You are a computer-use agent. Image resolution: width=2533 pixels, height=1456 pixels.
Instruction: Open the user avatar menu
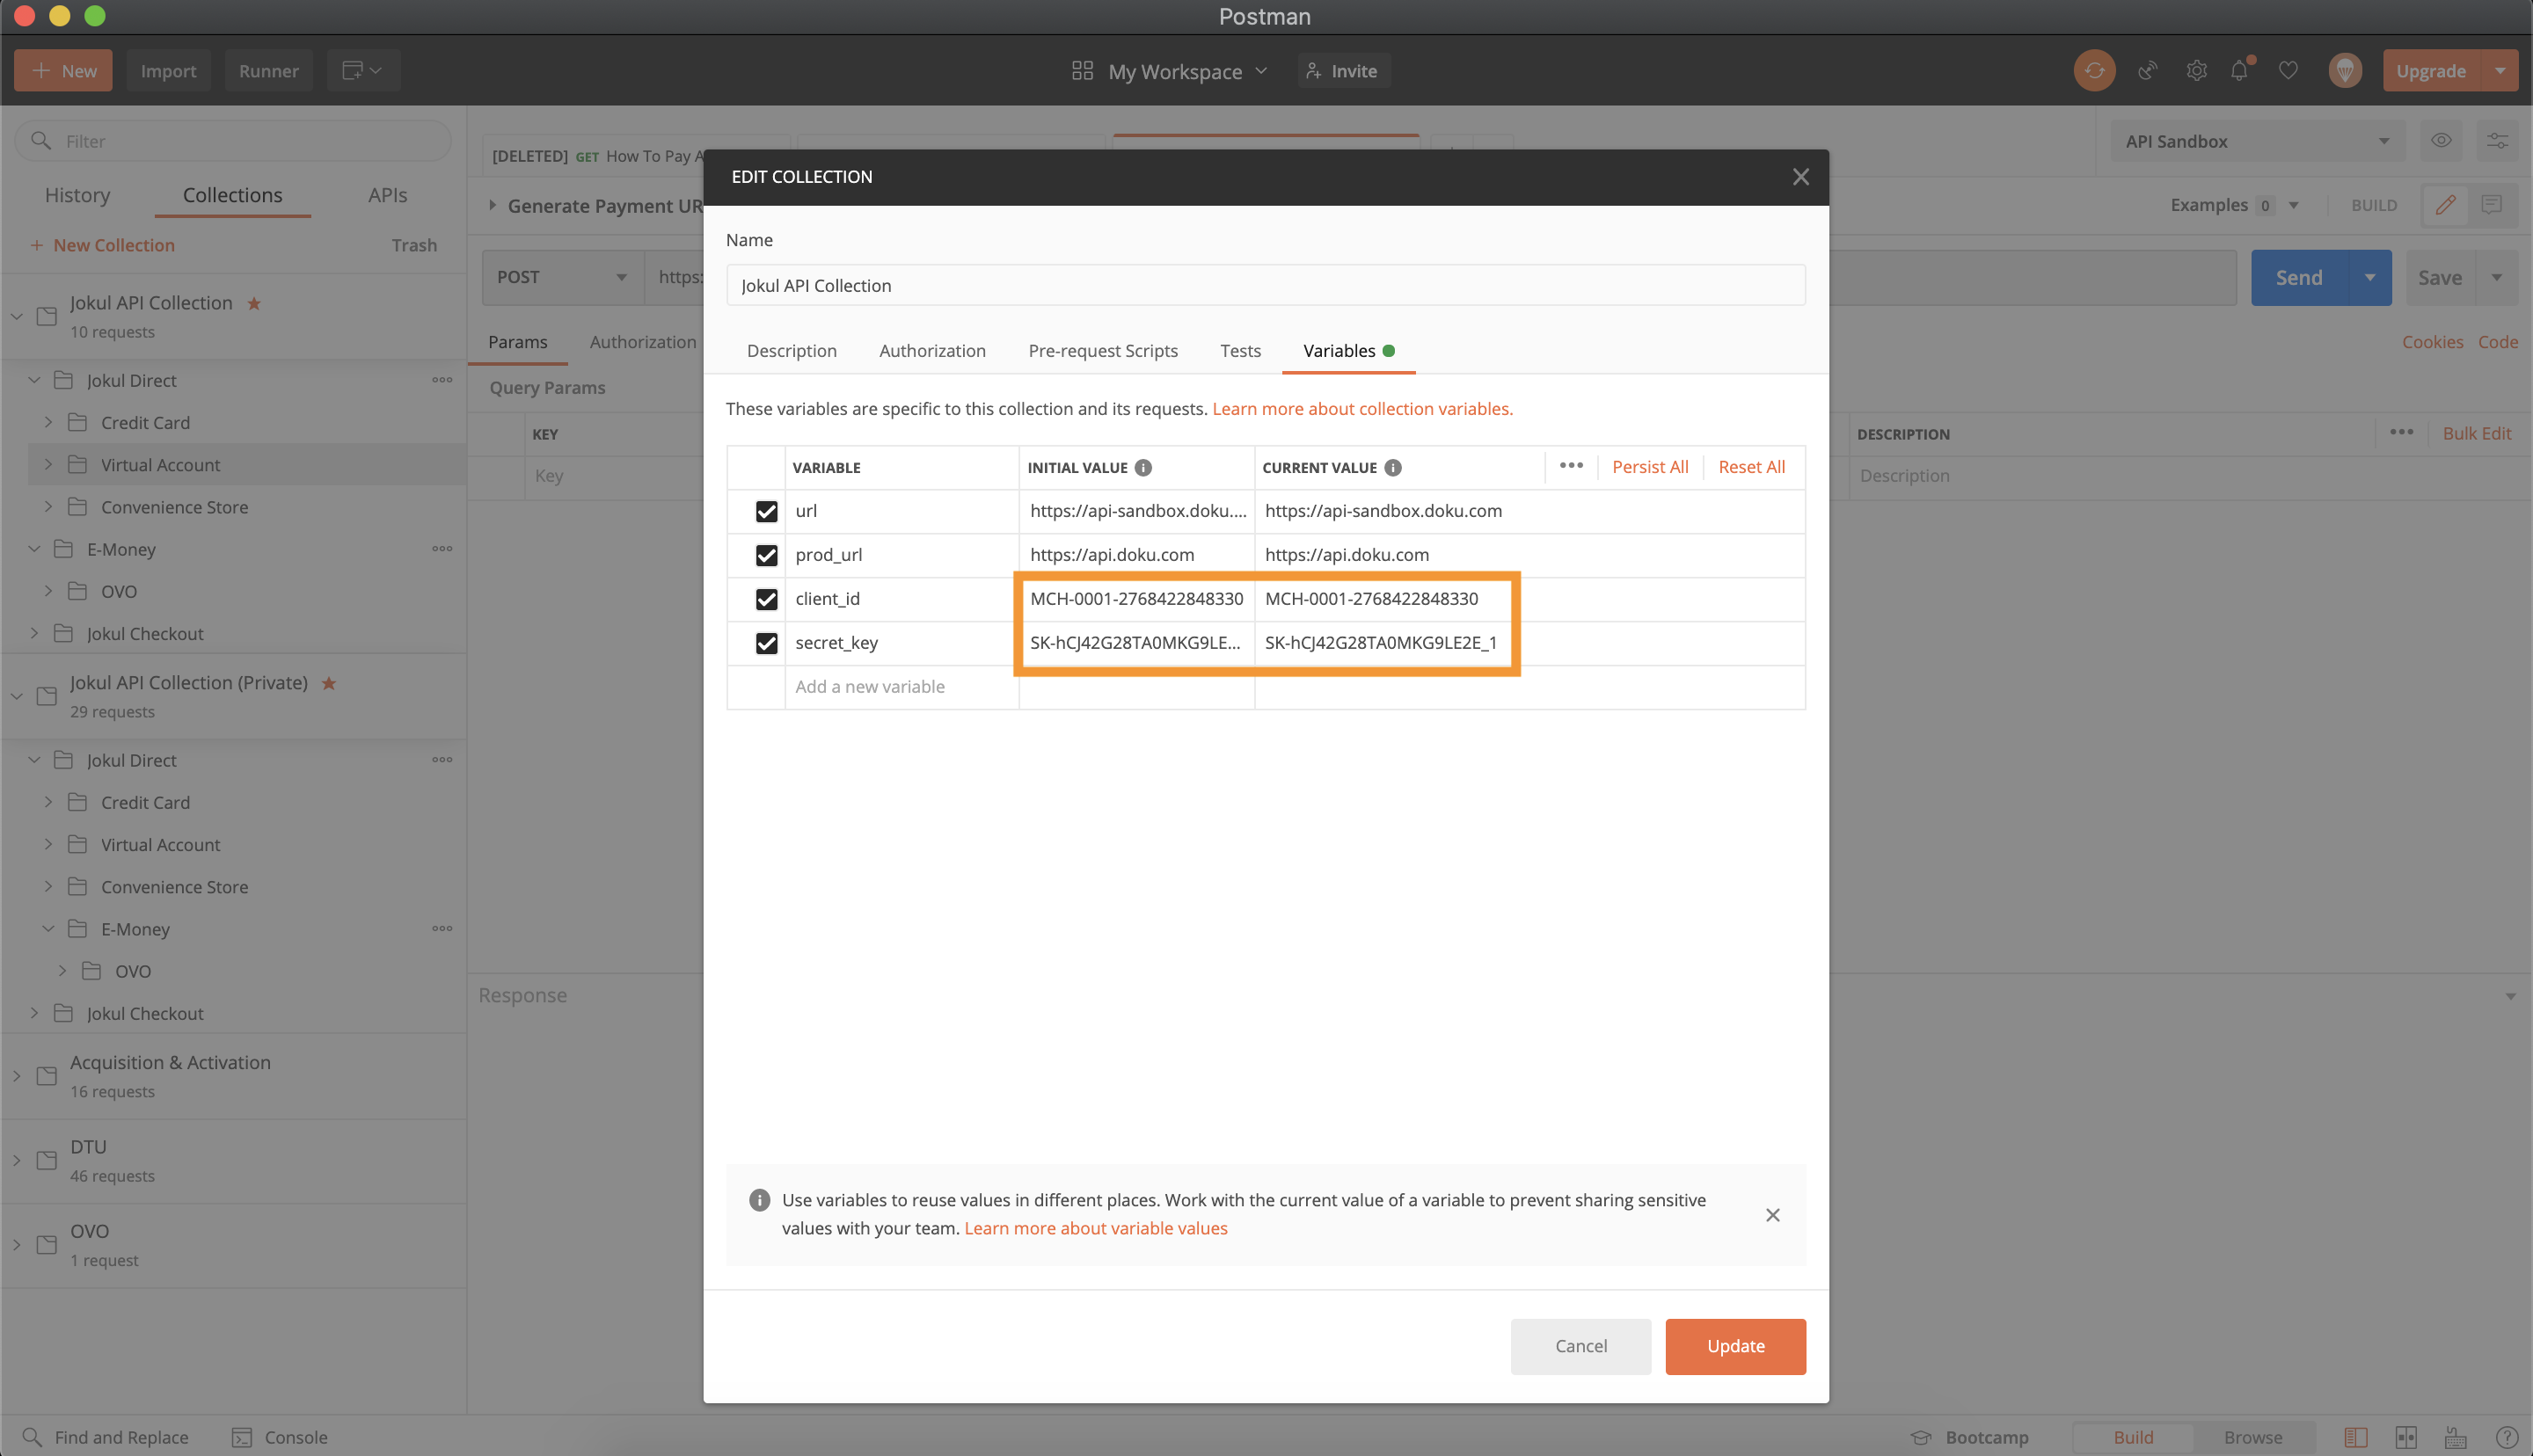click(2344, 71)
